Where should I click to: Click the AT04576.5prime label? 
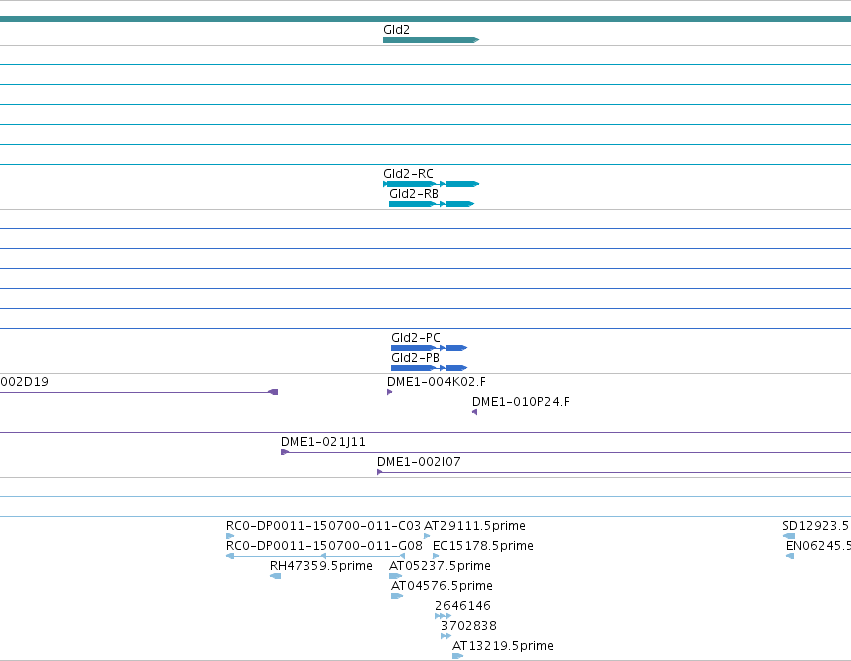pos(442,586)
